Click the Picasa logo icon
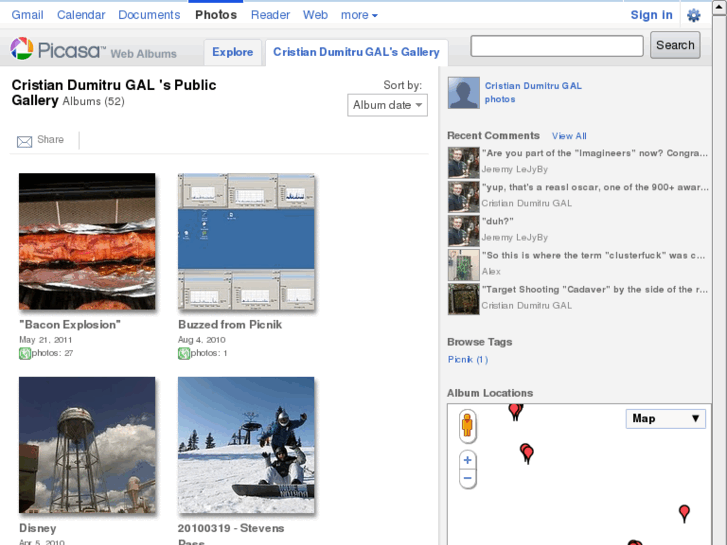Image resolution: width=727 pixels, height=545 pixels. click(22, 49)
